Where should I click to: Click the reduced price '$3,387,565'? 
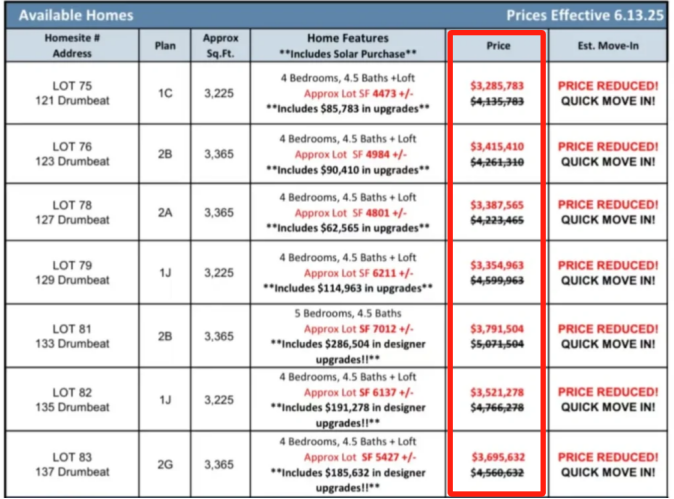click(497, 205)
